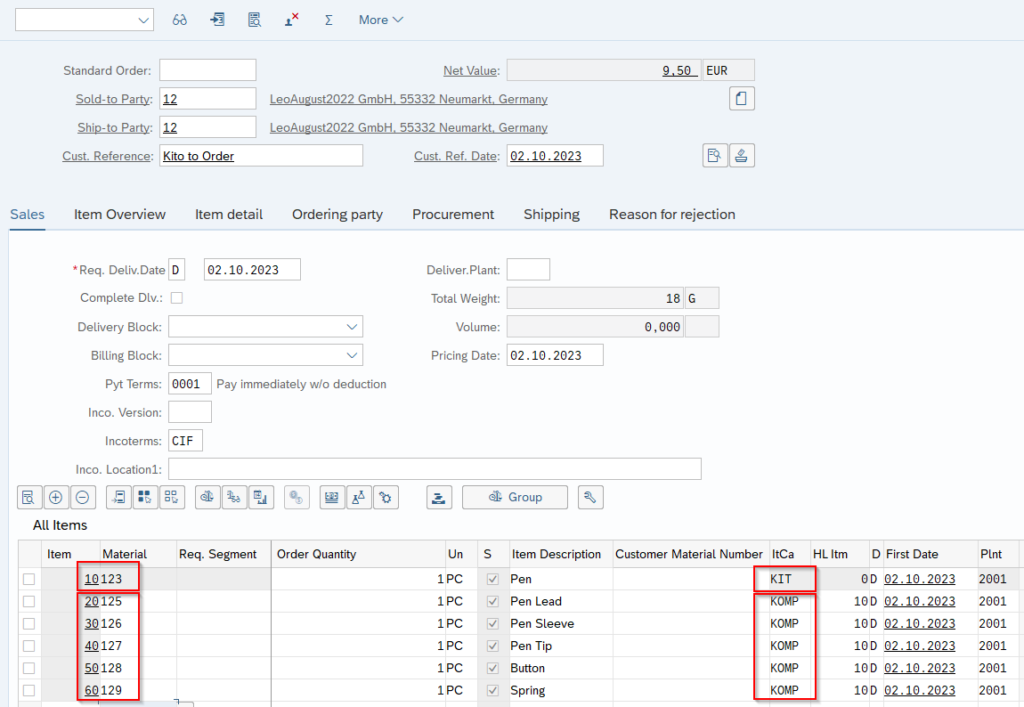Select the row checkbox for item 30 Pen Sleeve

[29, 623]
